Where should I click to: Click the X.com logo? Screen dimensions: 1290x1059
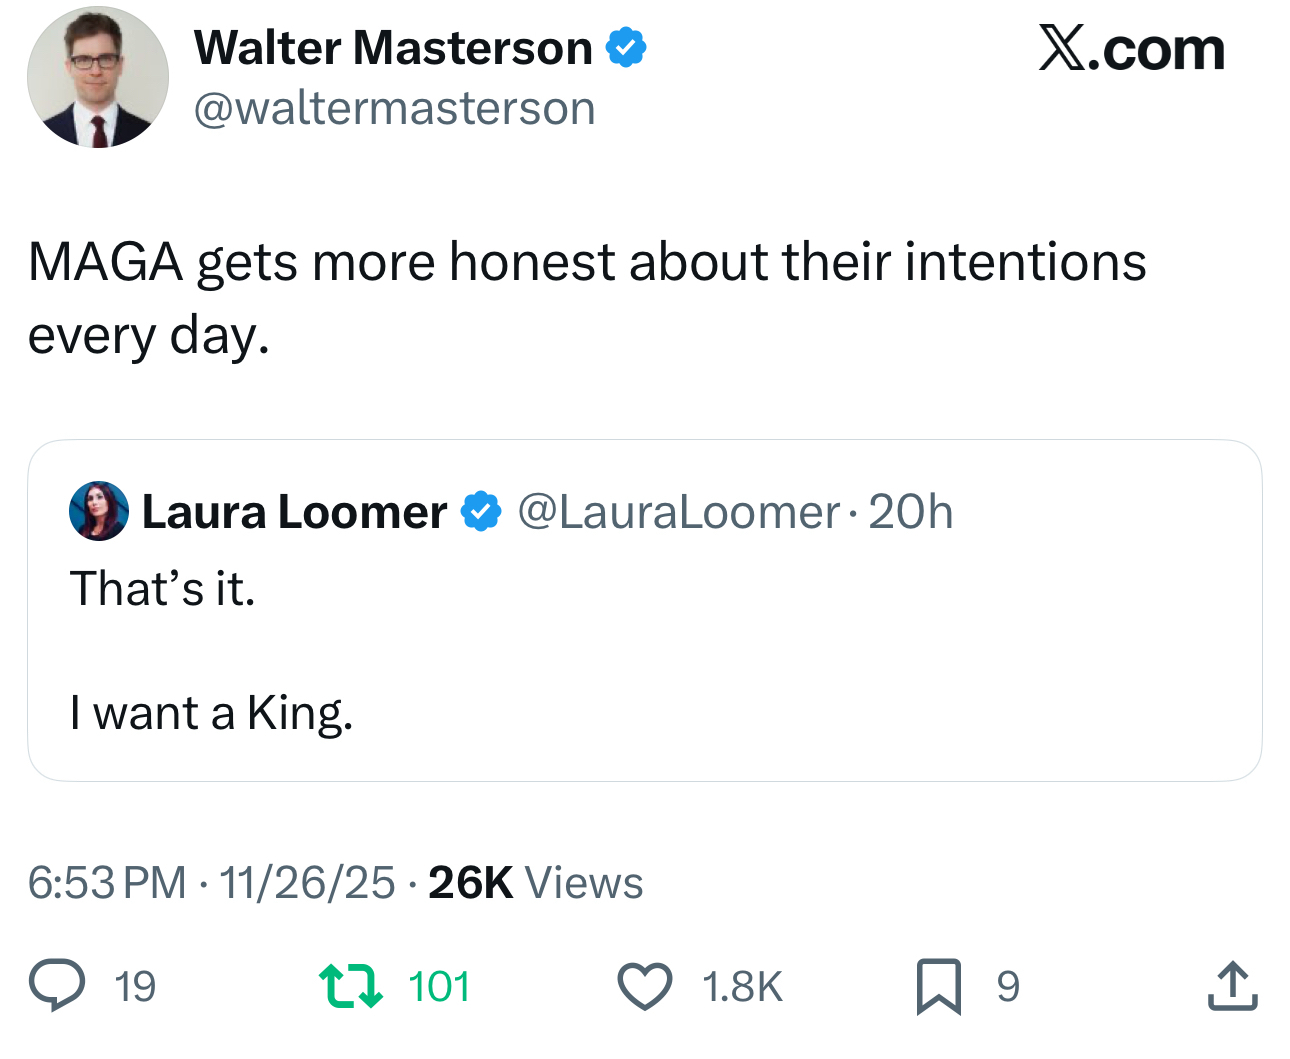(1131, 49)
